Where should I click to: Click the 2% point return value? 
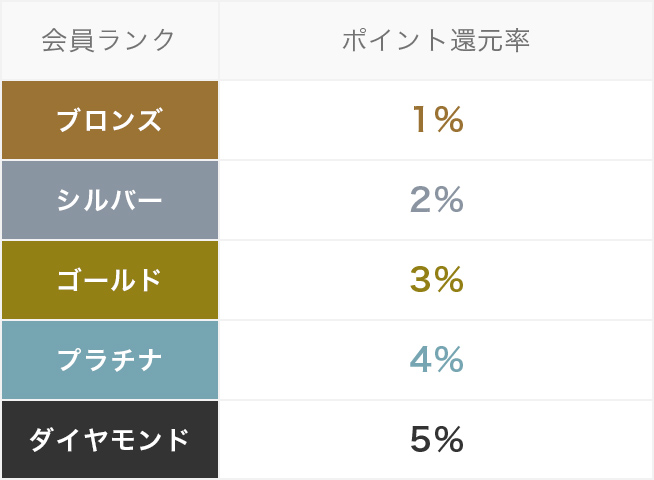437,200
